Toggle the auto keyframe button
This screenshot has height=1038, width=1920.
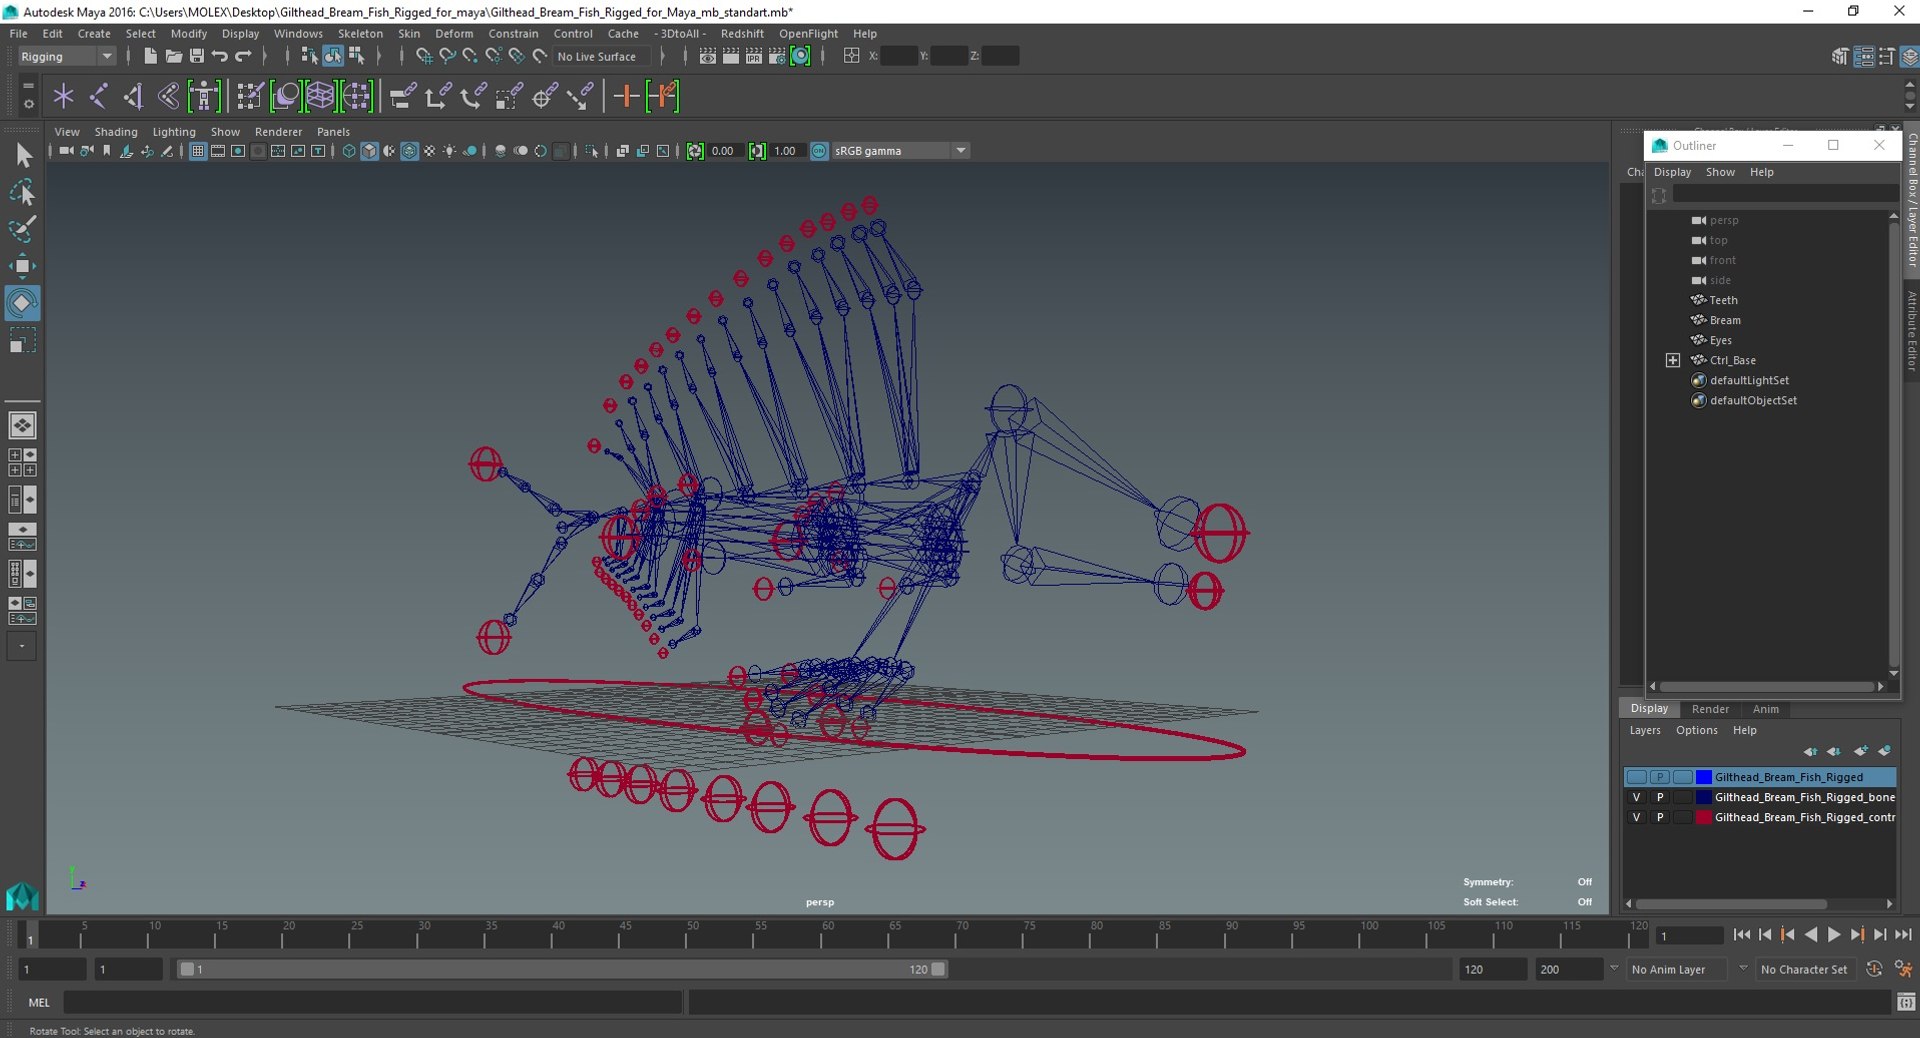click(1874, 969)
